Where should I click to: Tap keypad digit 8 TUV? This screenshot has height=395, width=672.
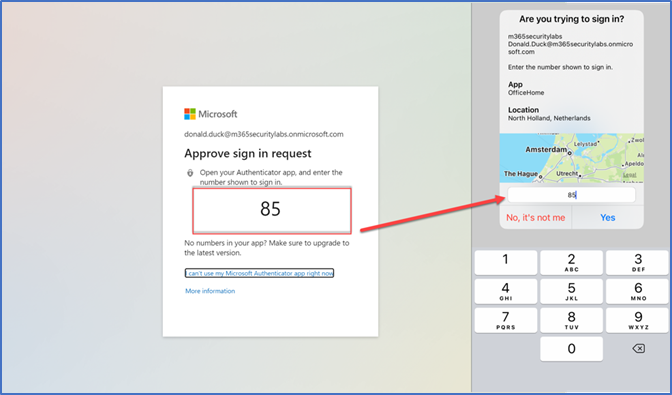(x=571, y=320)
